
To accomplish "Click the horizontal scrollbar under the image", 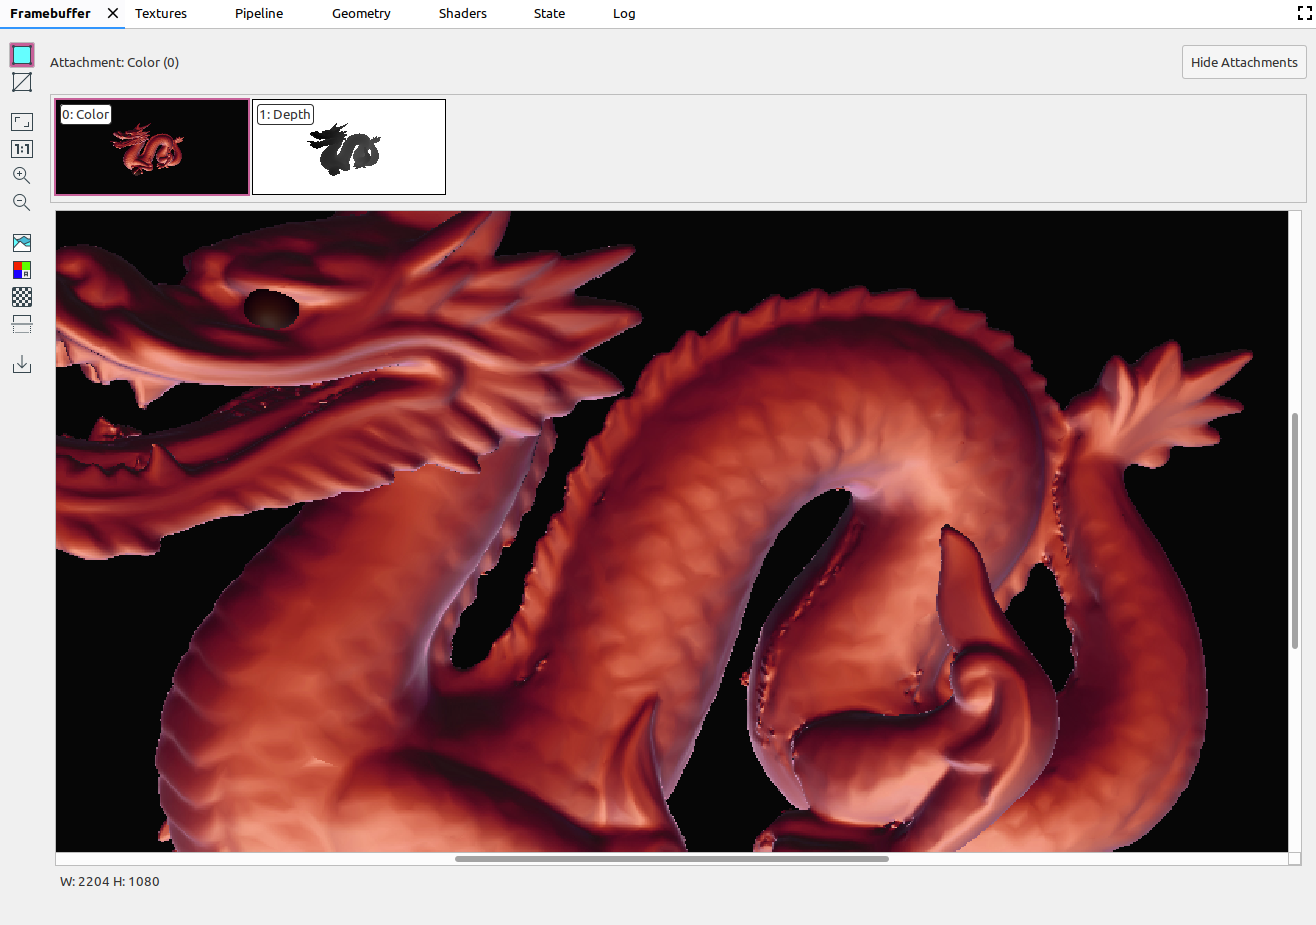I will point(671,859).
